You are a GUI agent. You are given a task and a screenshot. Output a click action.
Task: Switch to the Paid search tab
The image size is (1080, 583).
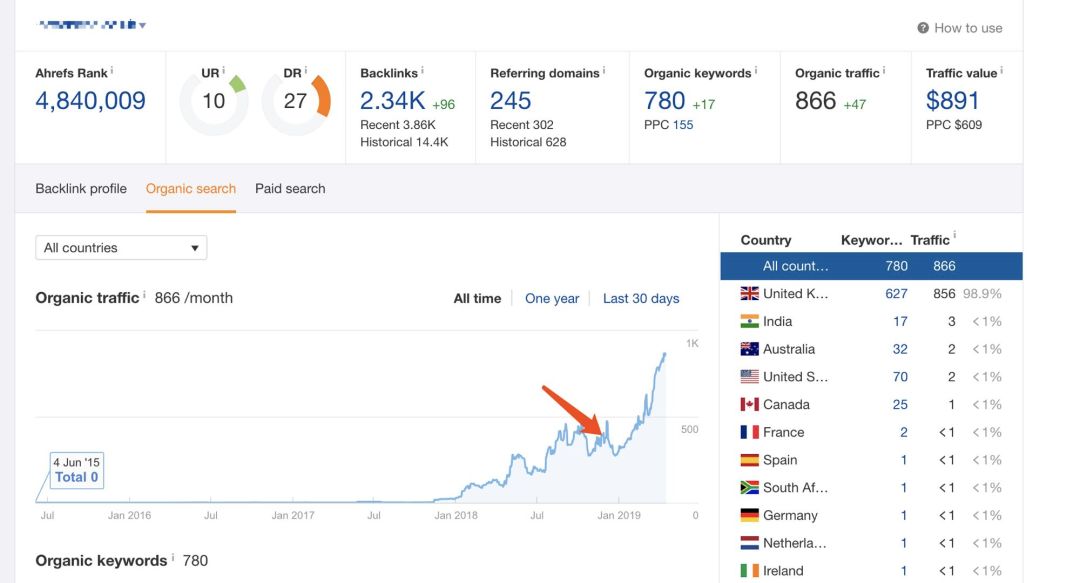pyautogui.click(x=290, y=189)
